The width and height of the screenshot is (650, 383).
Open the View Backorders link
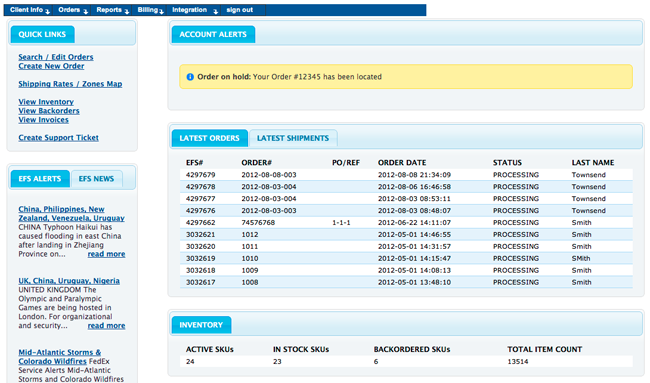tap(49, 111)
